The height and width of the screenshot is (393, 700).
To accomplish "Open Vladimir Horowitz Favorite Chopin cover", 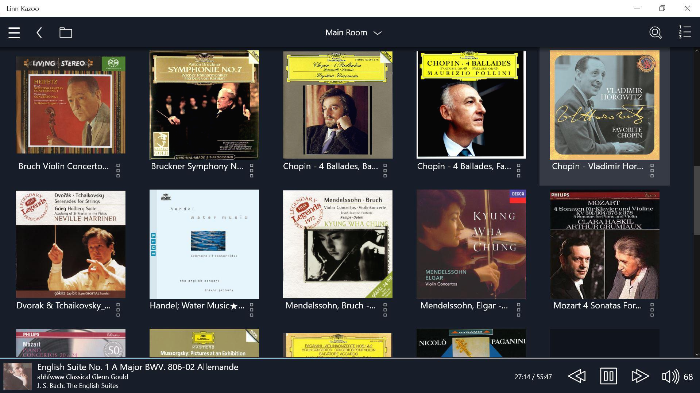I will pyautogui.click(x=604, y=105).
